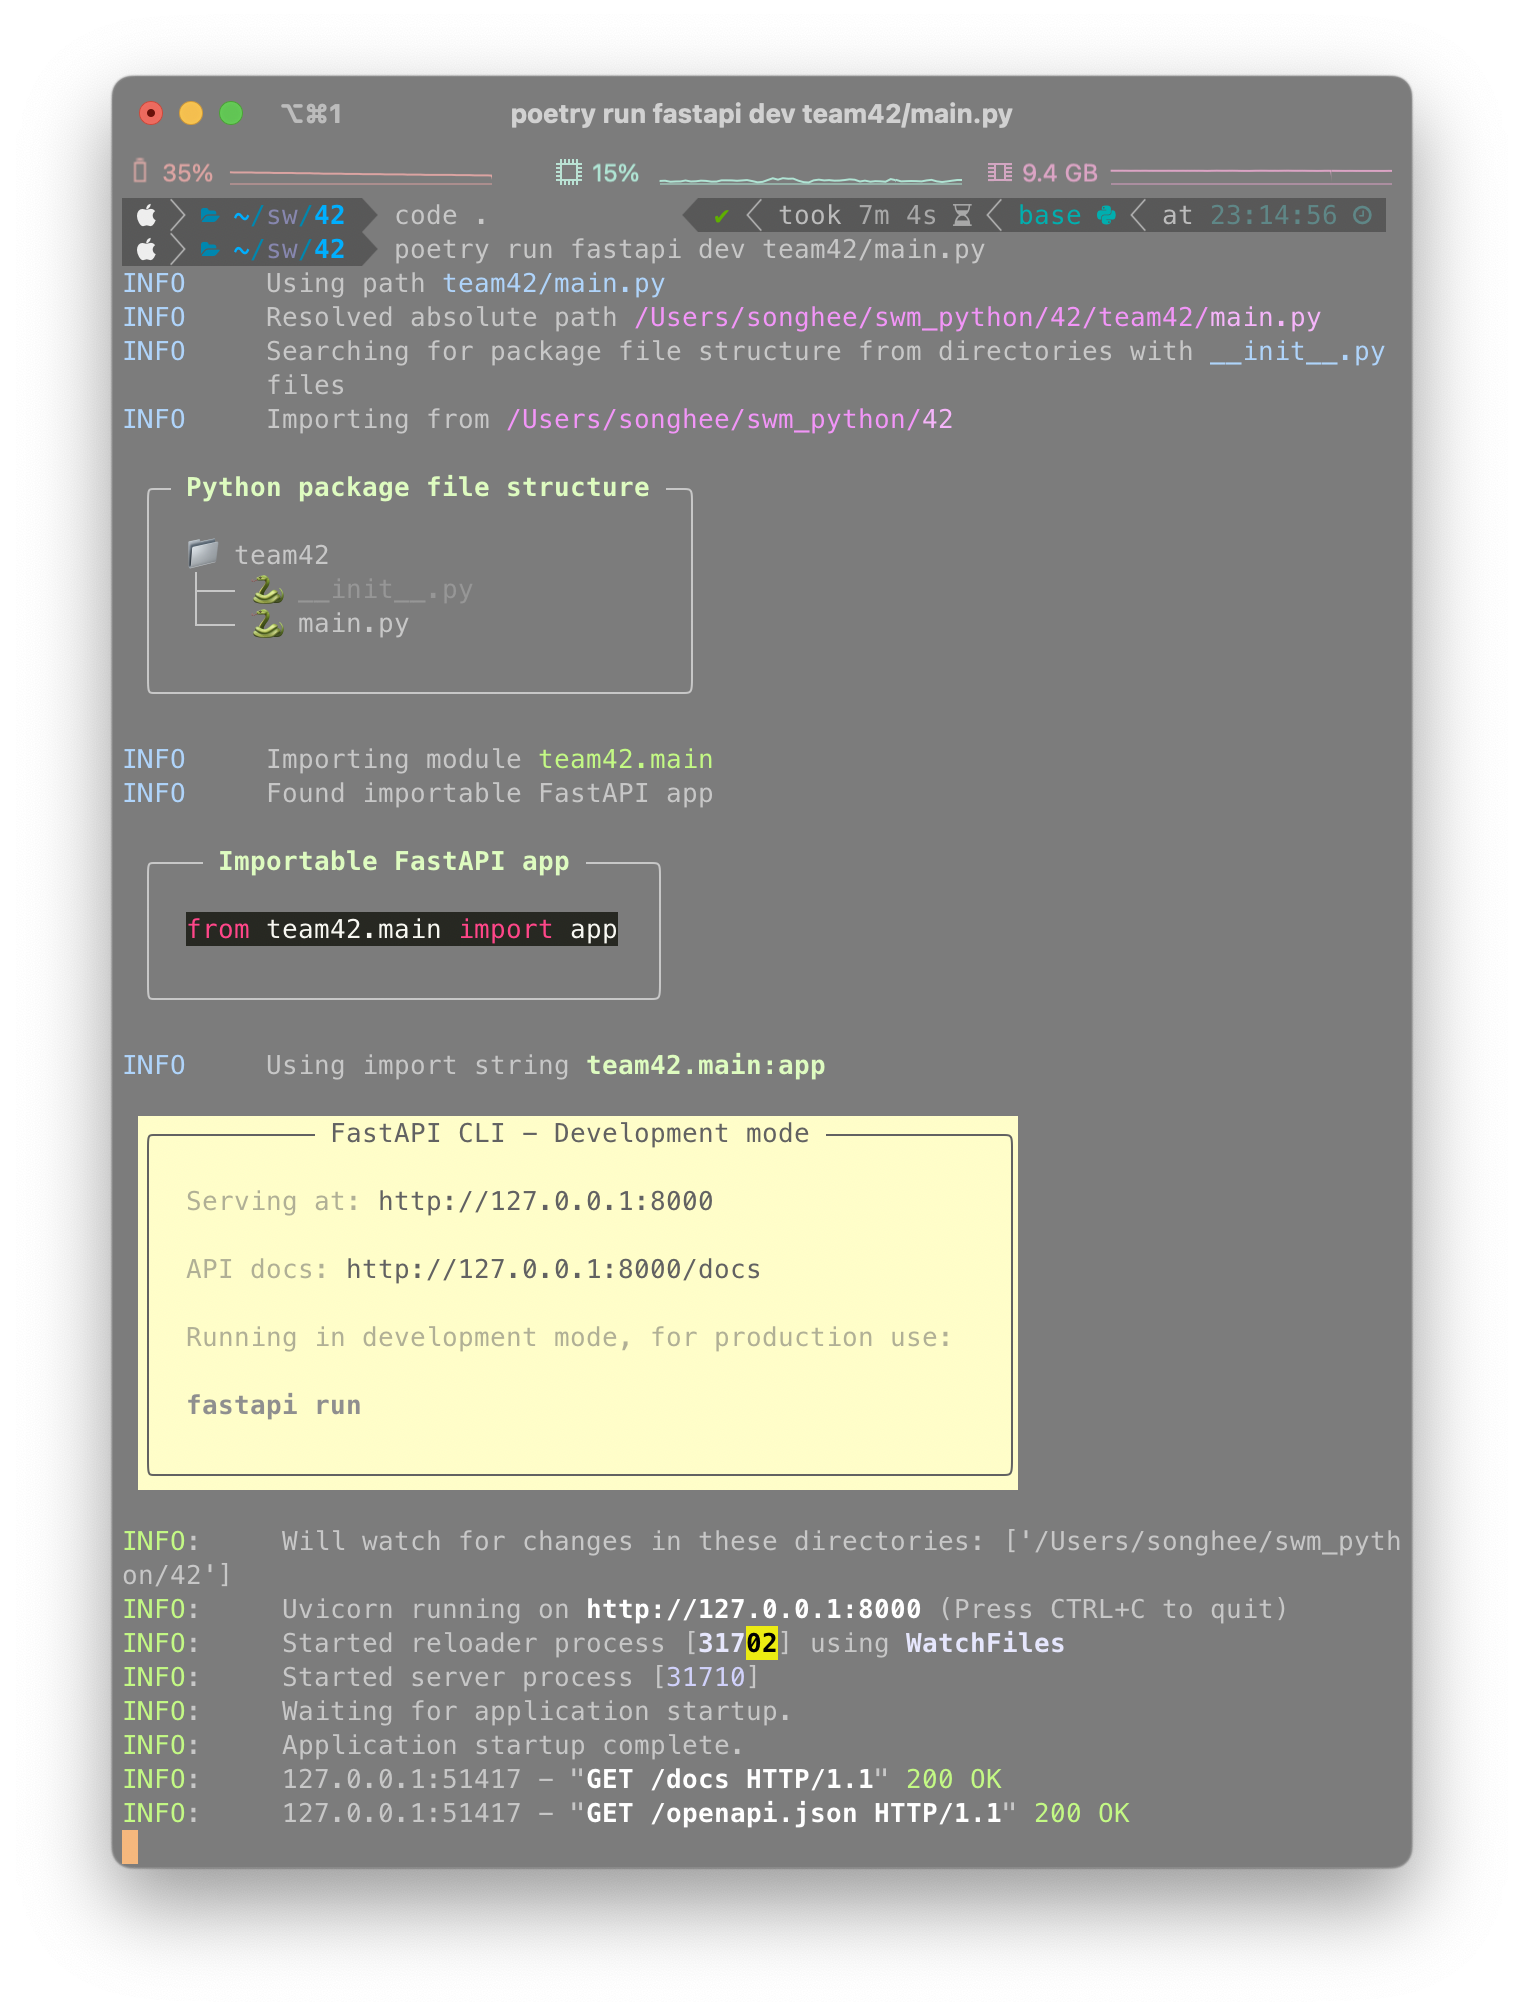Image resolution: width=1524 pixels, height=2016 pixels.
Task: Click the 'code .' command text
Action: pos(441,215)
